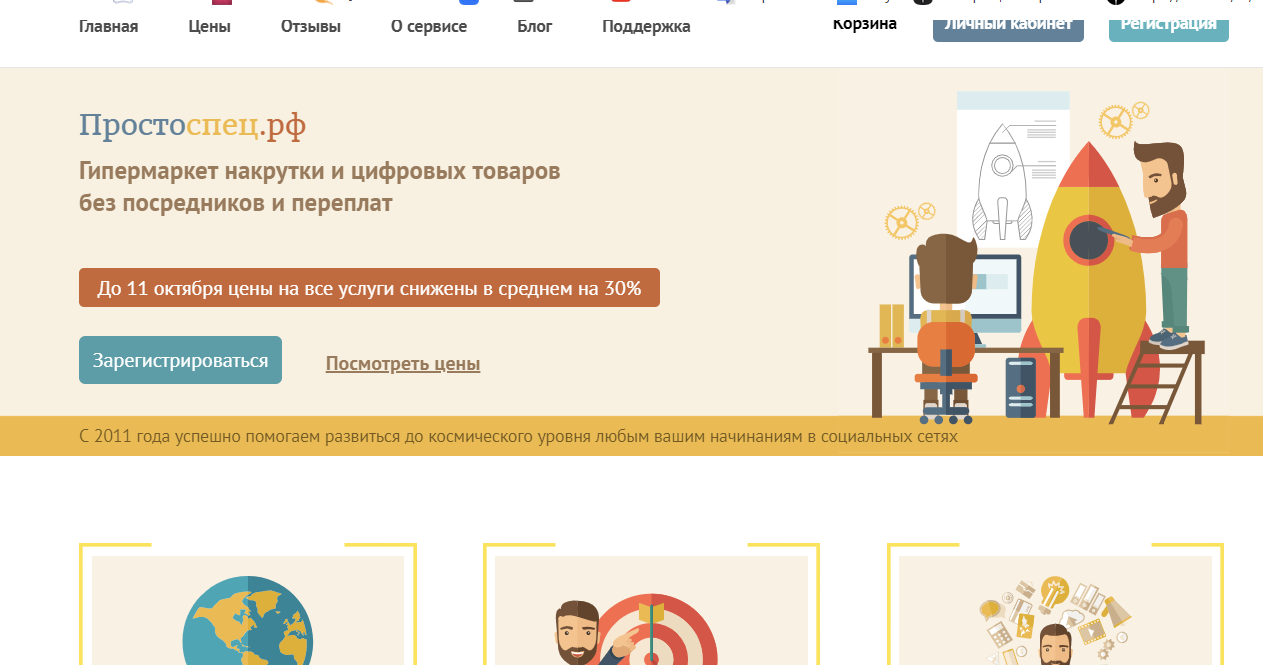This screenshot has width=1263, height=665.
Task: Open the Отзывы section
Action: (311, 26)
